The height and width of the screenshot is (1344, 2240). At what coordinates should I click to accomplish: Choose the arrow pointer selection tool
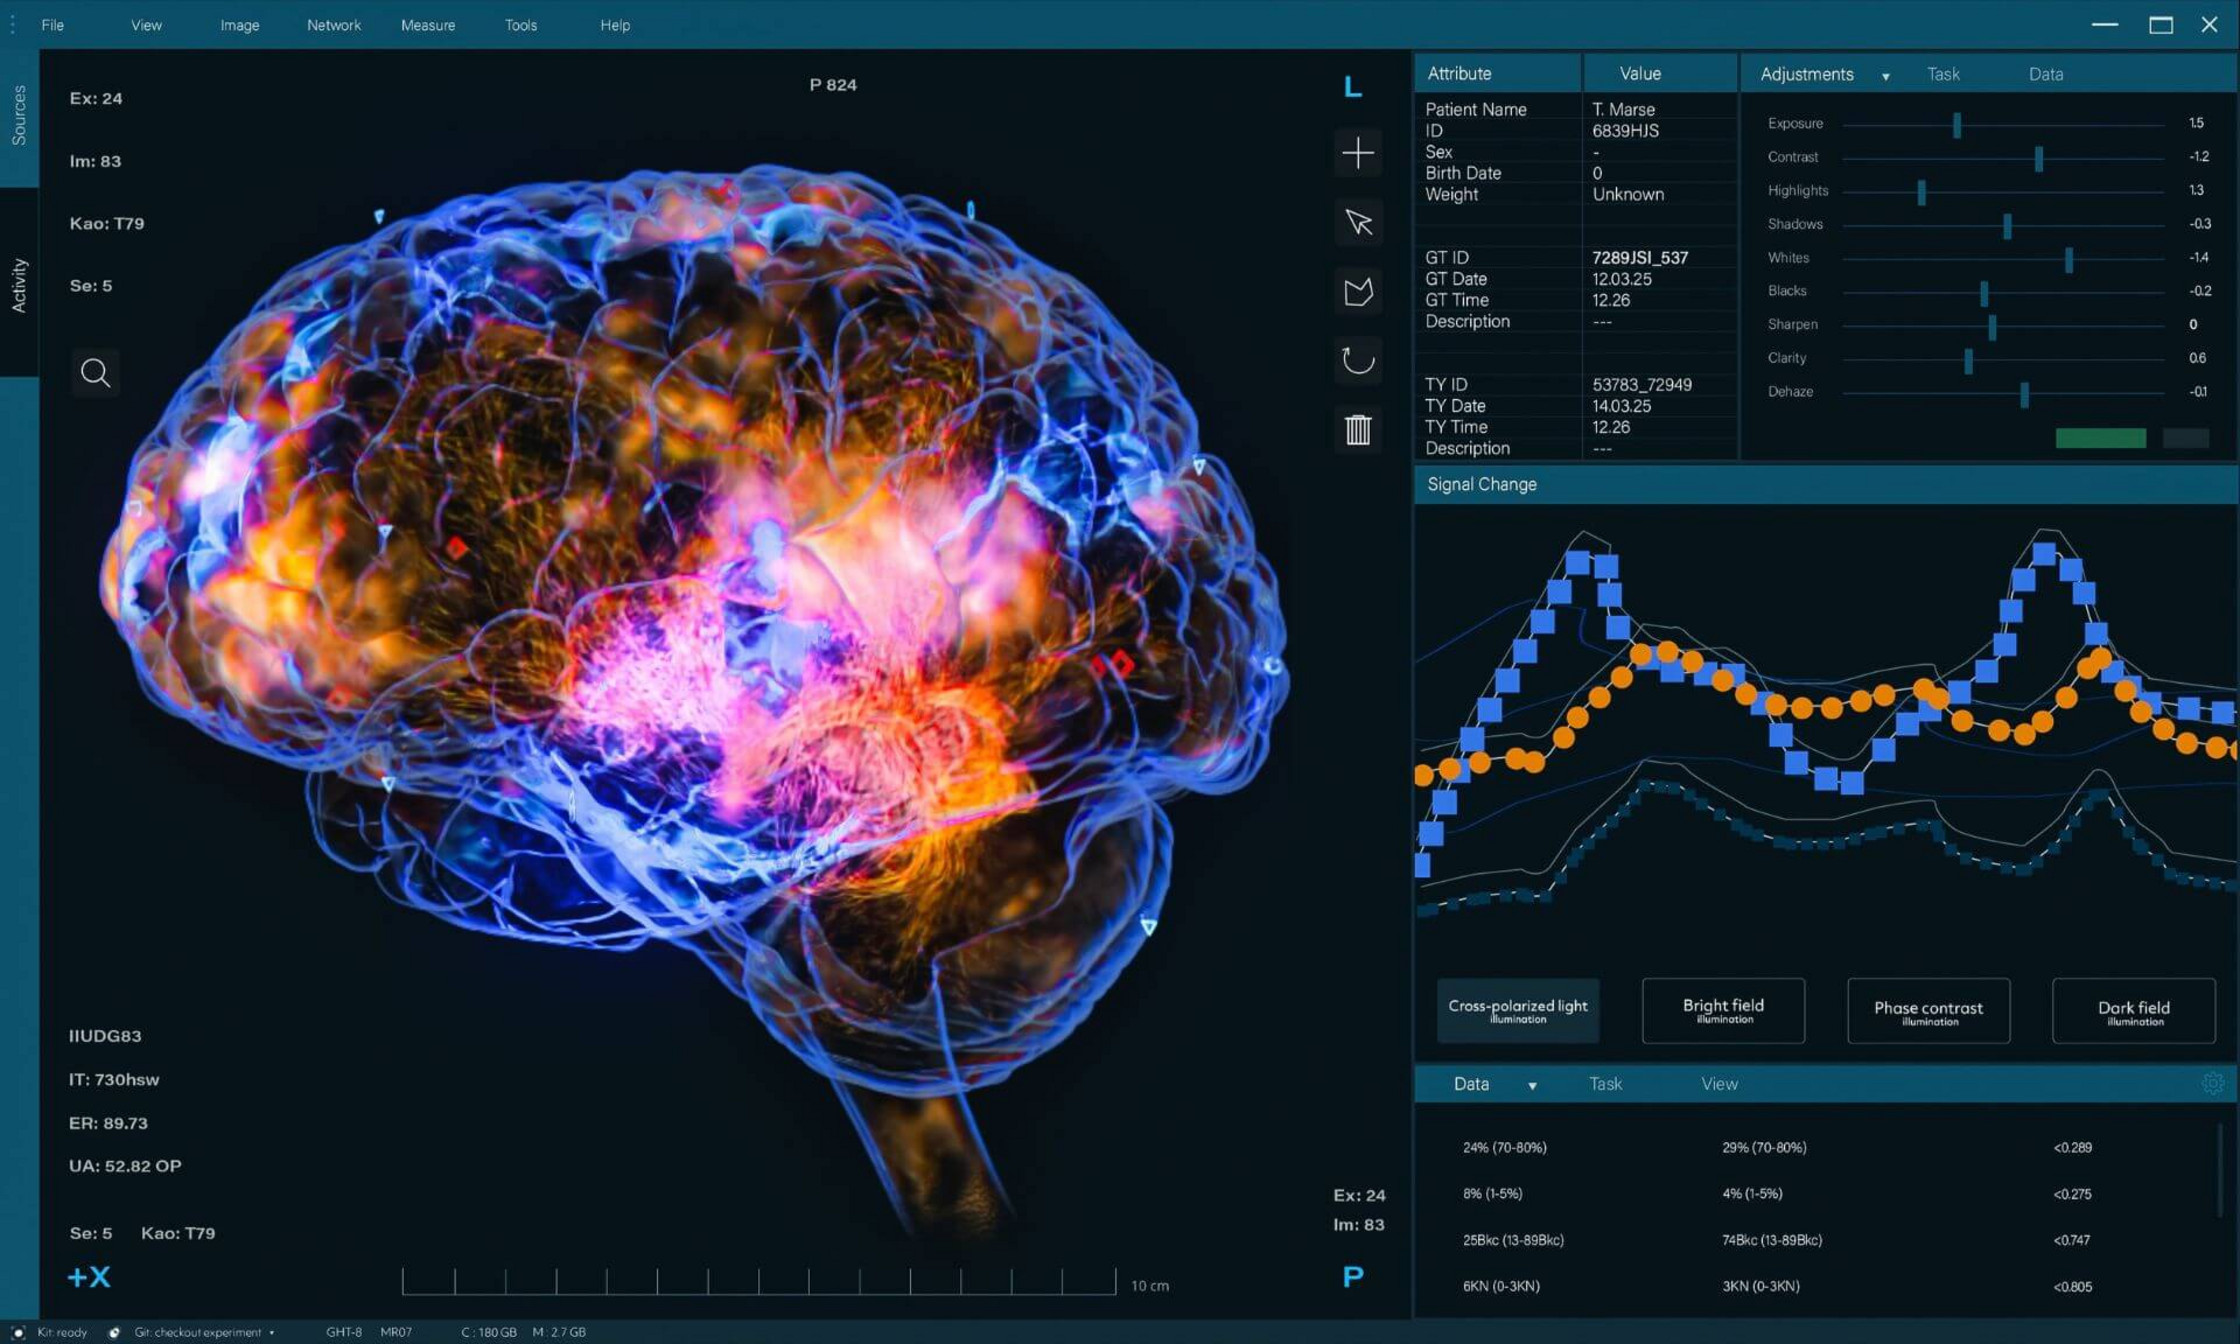(1358, 222)
